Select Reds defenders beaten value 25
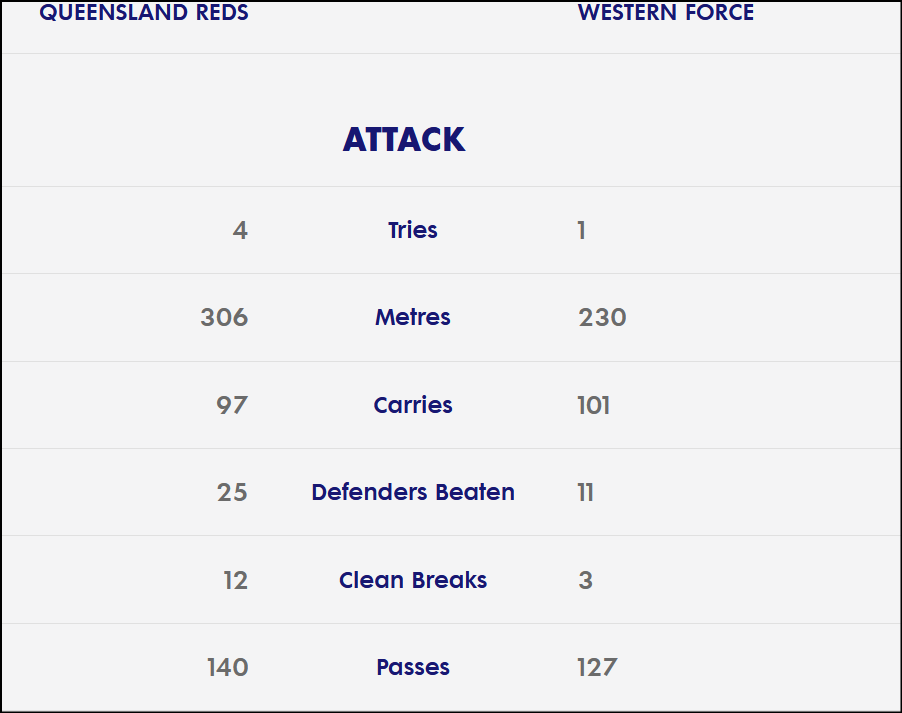 (232, 492)
